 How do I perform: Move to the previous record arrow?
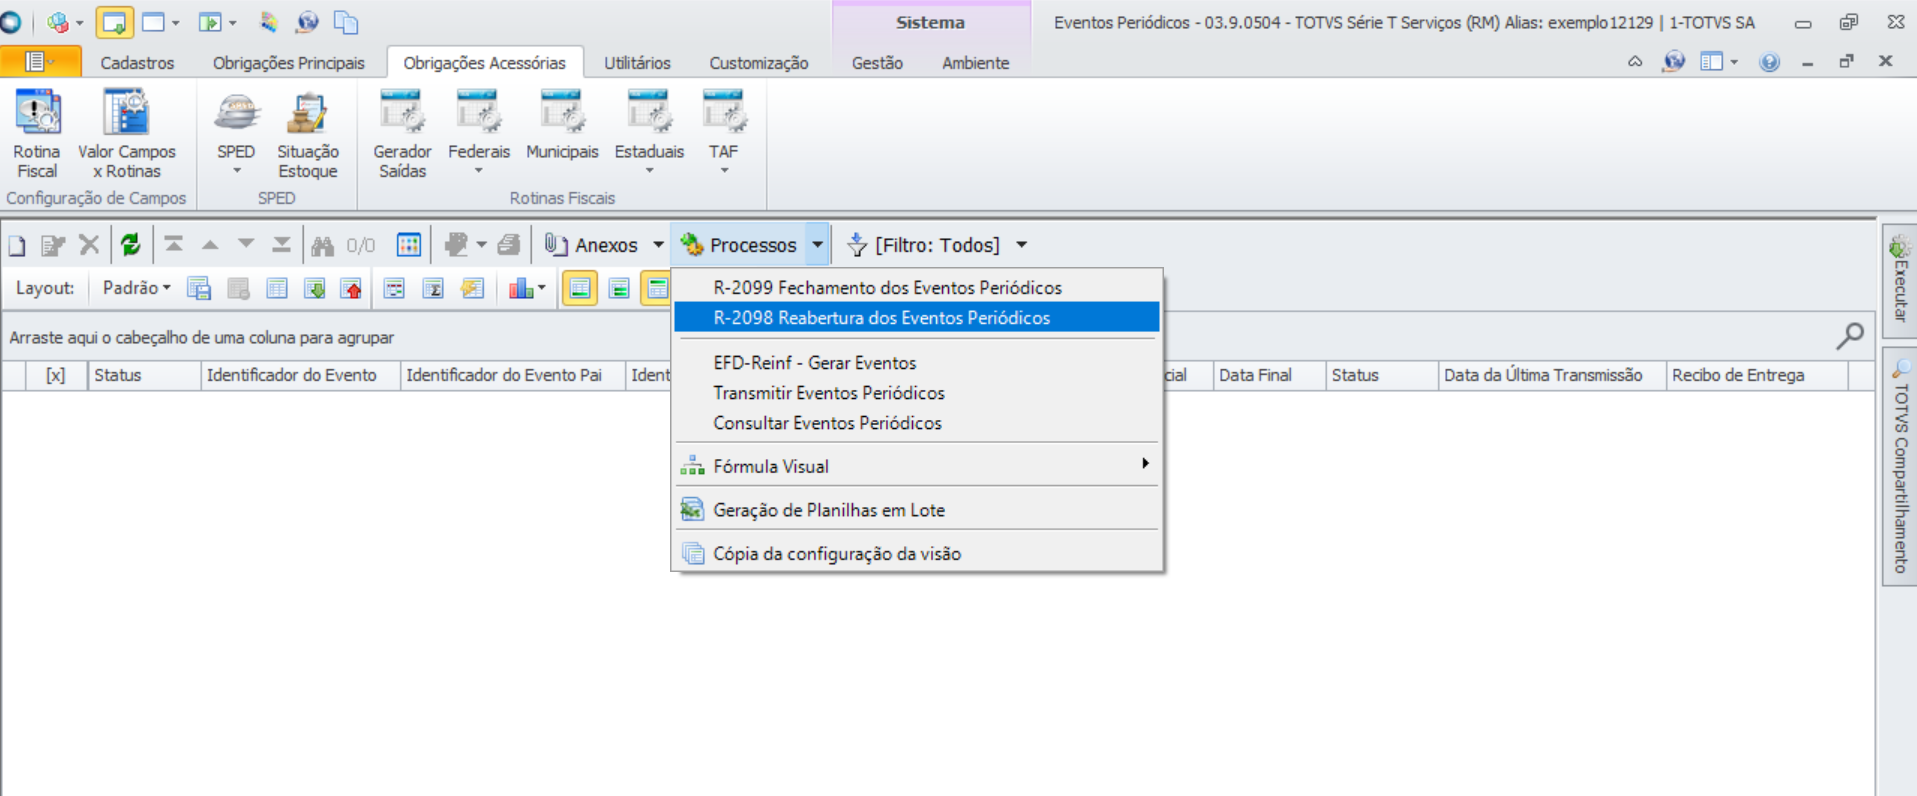pos(210,245)
